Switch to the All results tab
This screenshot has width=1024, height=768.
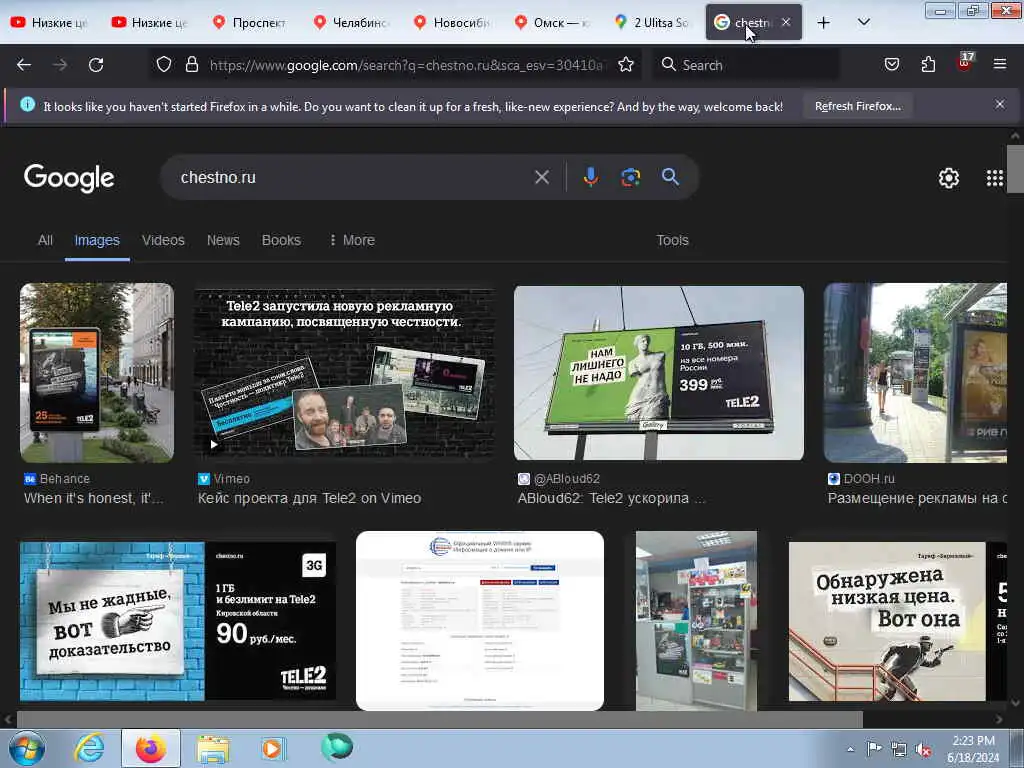[45, 240]
